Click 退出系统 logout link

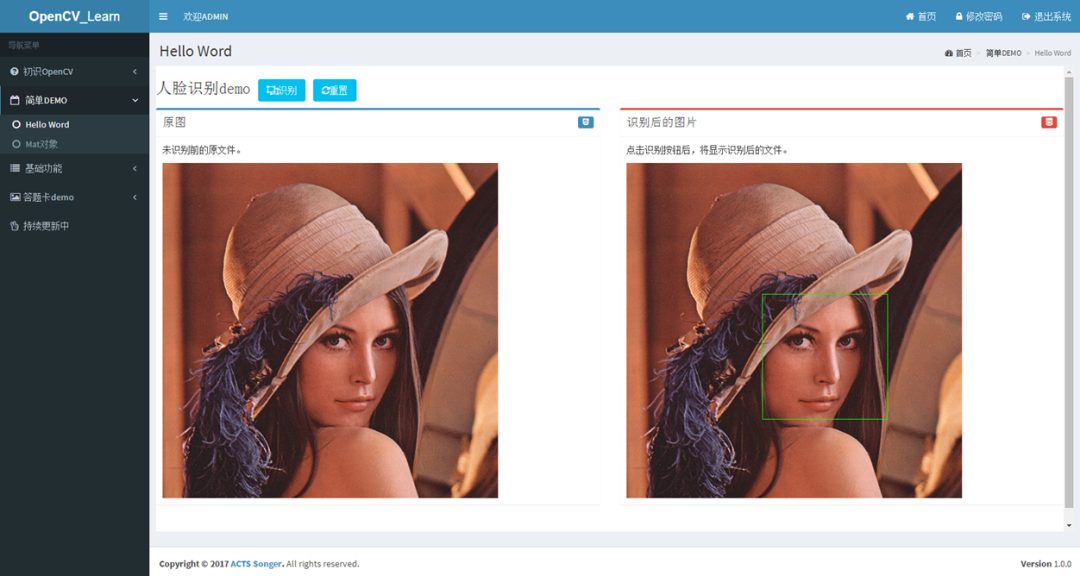click(x=1046, y=17)
